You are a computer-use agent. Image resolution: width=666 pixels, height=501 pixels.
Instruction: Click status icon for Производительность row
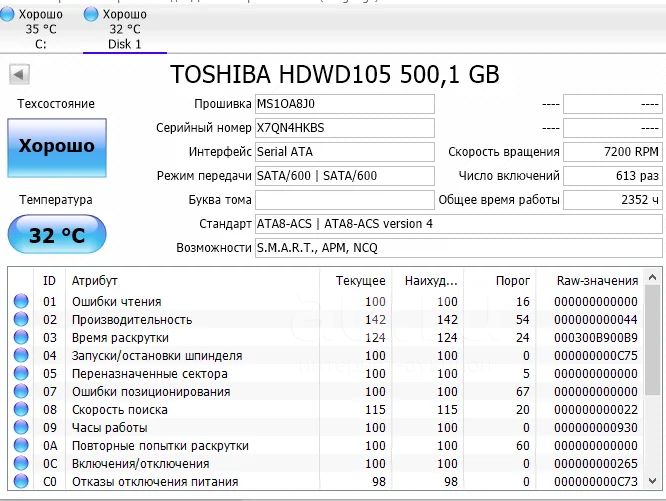(x=21, y=319)
